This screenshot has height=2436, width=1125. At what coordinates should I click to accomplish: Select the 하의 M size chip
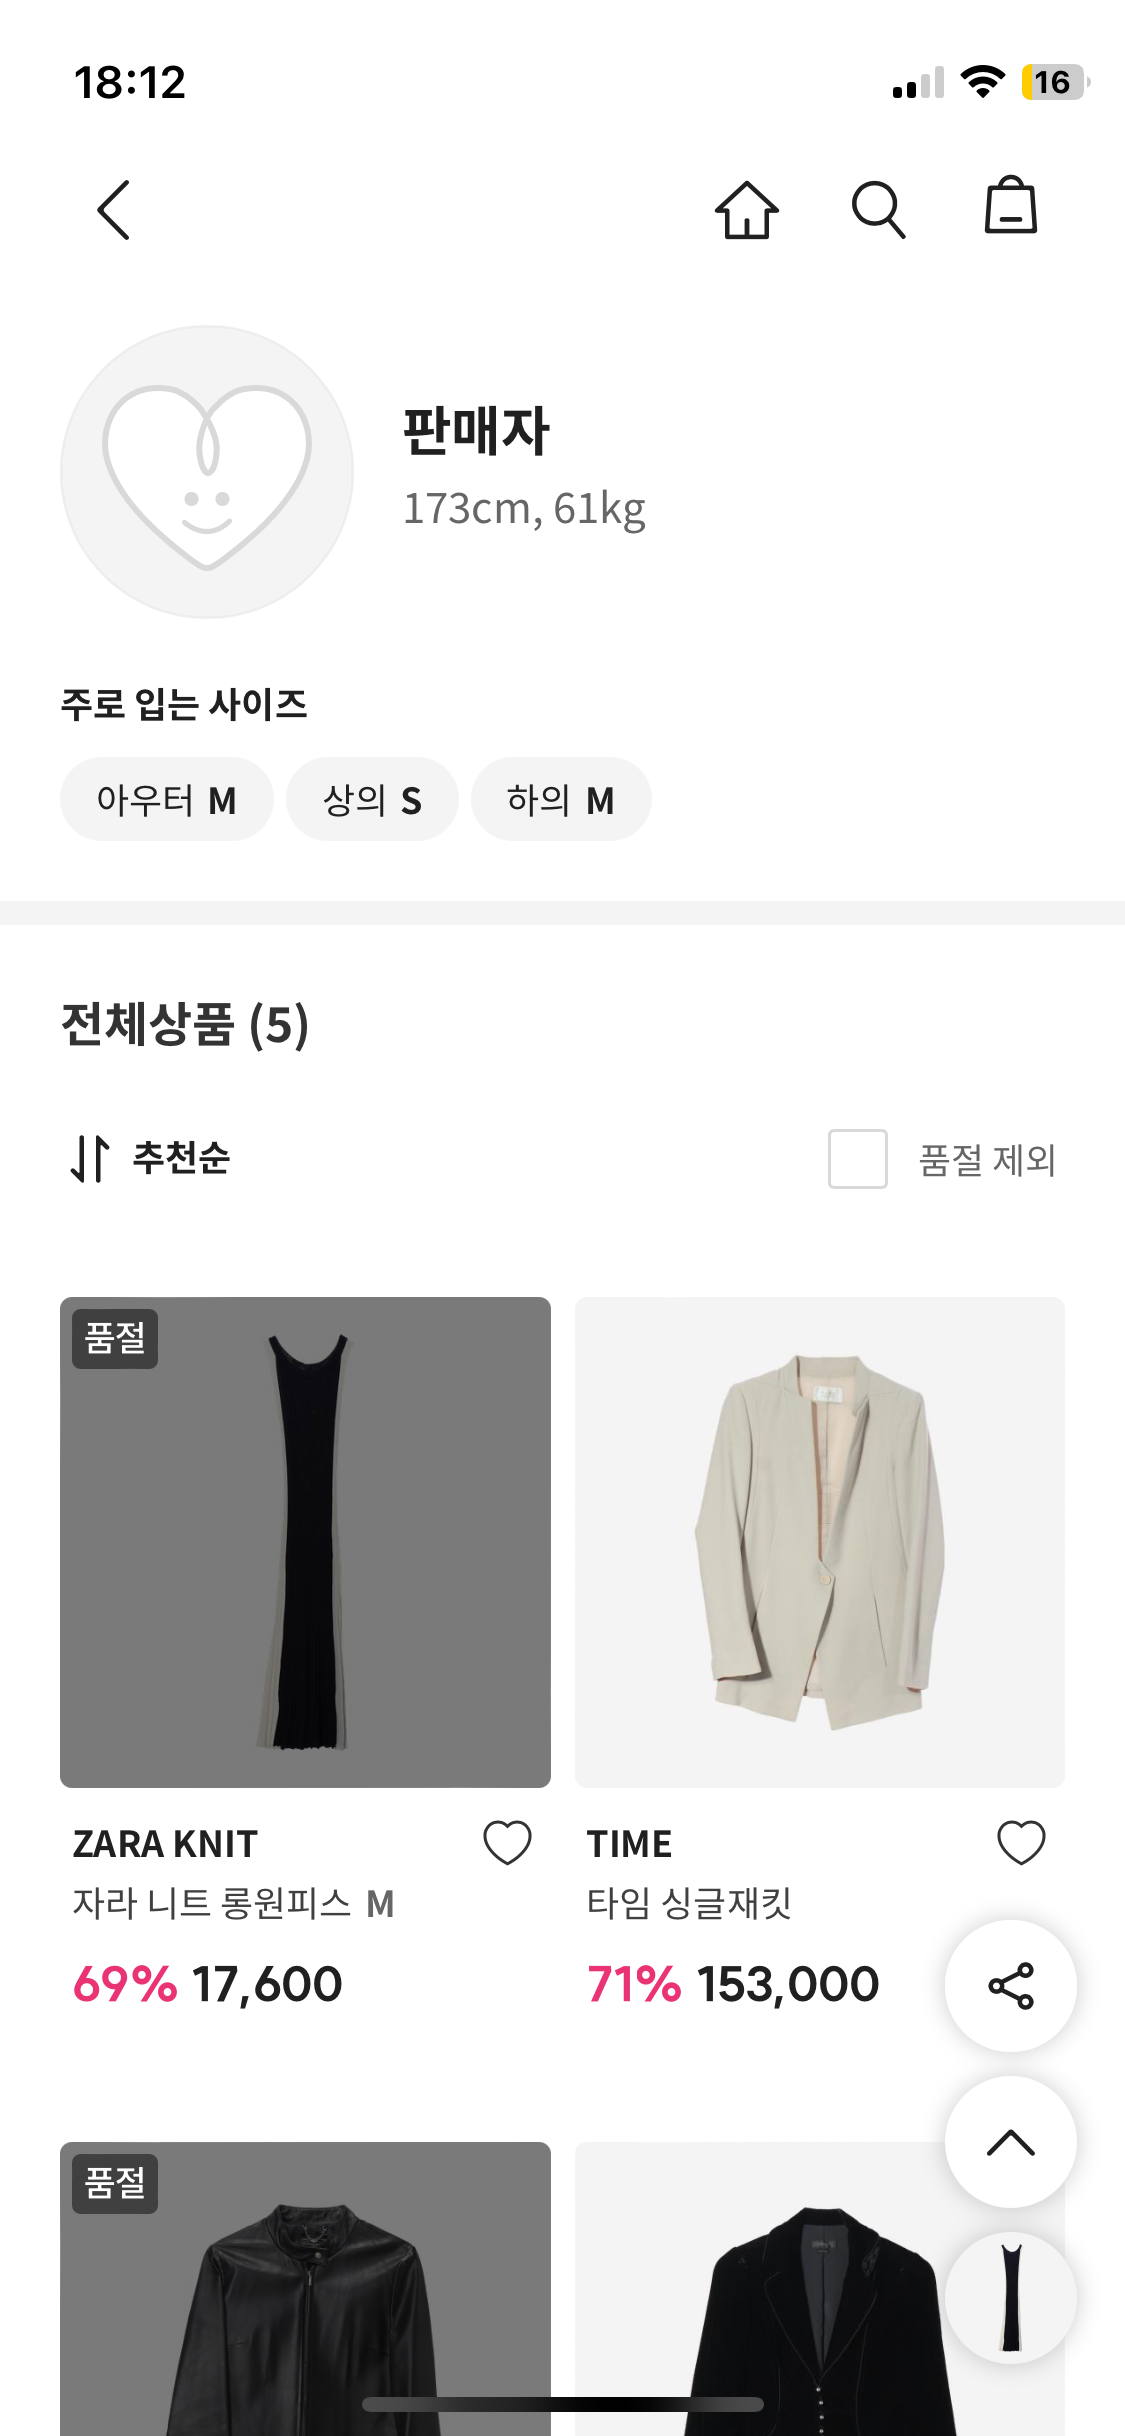pos(561,800)
